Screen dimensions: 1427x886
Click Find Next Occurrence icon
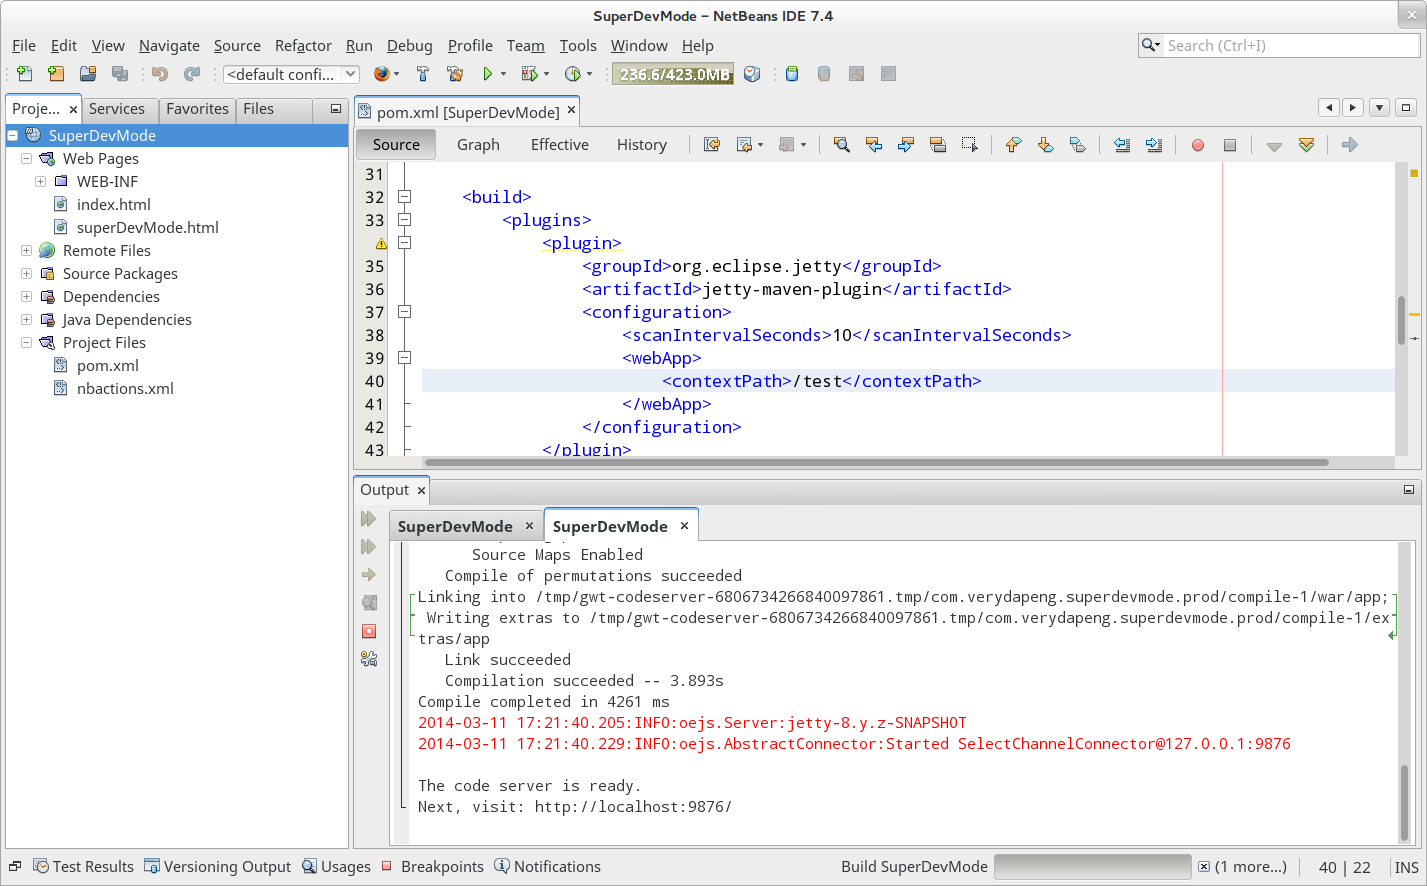pos(906,145)
